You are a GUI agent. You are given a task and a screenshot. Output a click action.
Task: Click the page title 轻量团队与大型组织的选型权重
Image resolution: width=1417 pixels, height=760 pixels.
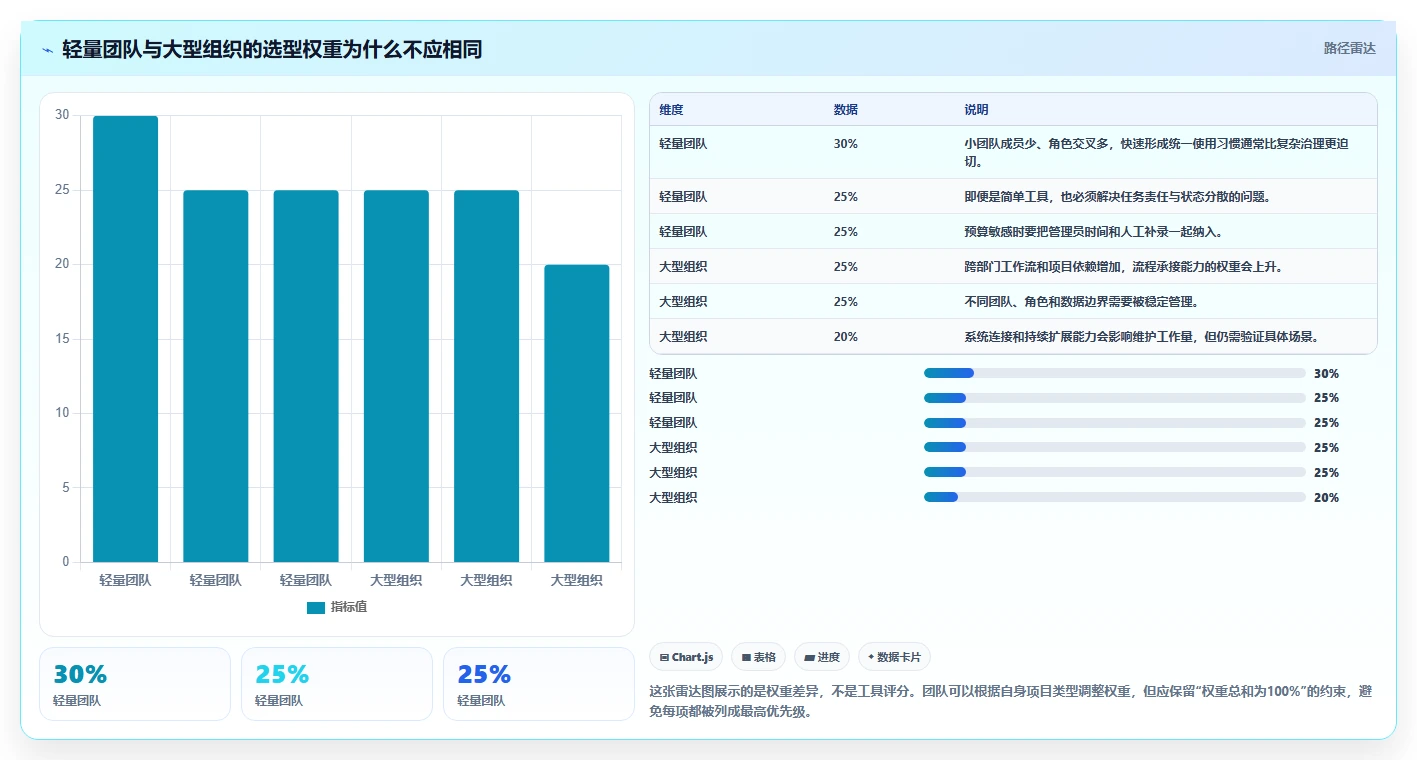tap(272, 49)
